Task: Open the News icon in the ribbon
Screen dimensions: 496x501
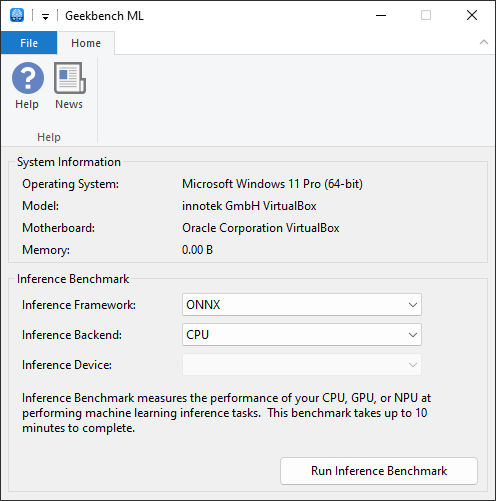Action: coord(69,86)
